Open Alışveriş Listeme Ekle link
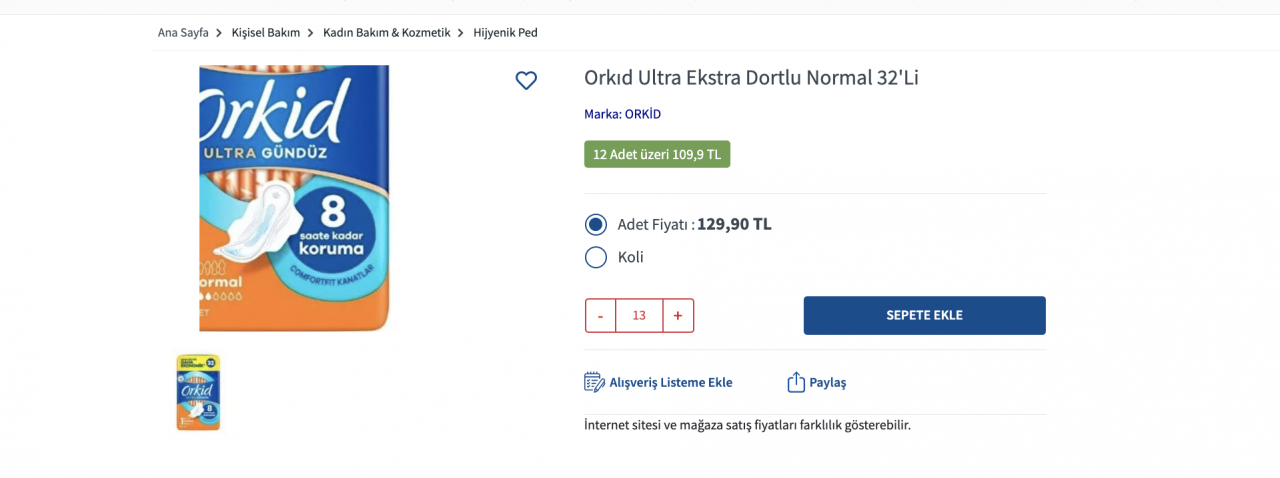The image size is (1280, 478). point(671,382)
